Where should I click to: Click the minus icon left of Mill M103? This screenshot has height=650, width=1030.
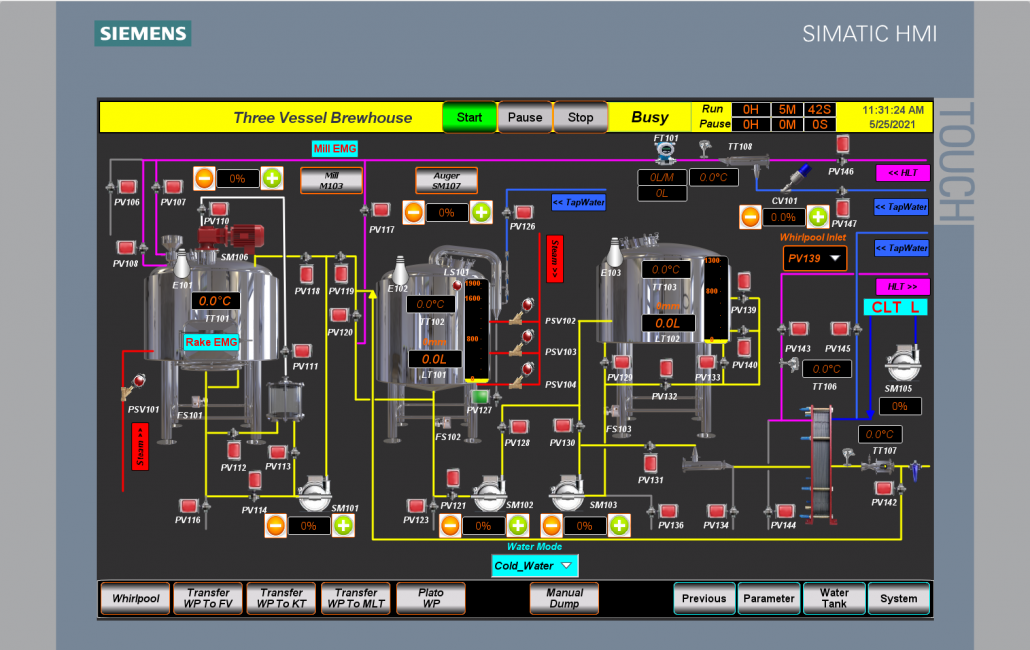coord(204,178)
